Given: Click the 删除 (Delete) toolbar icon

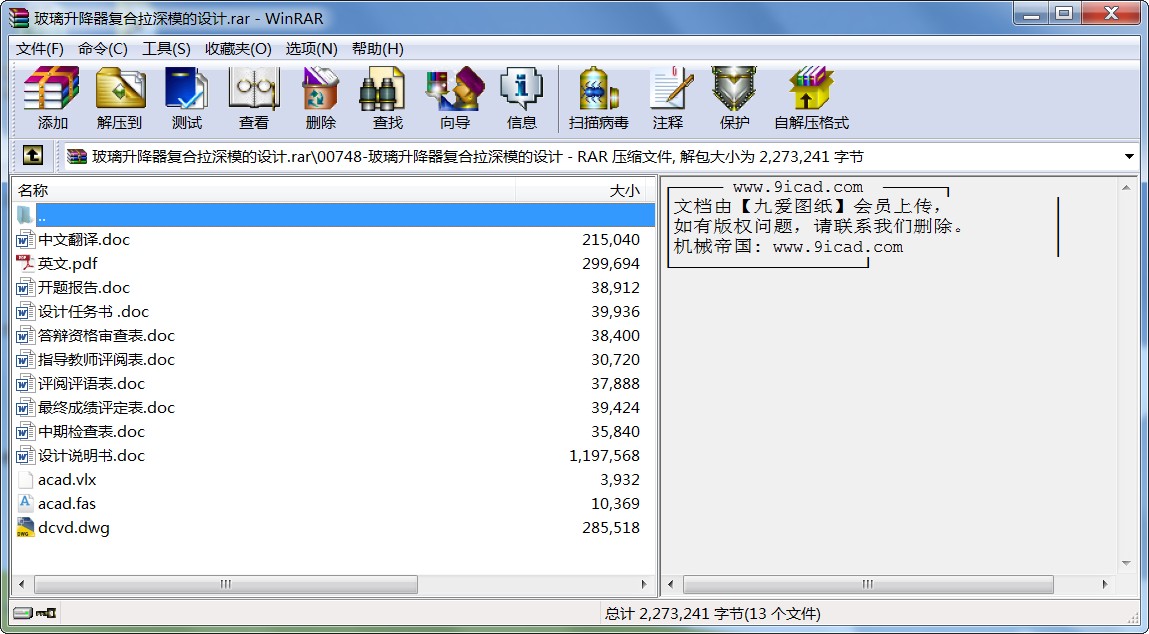Looking at the screenshot, I should click(x=320, y=98).
